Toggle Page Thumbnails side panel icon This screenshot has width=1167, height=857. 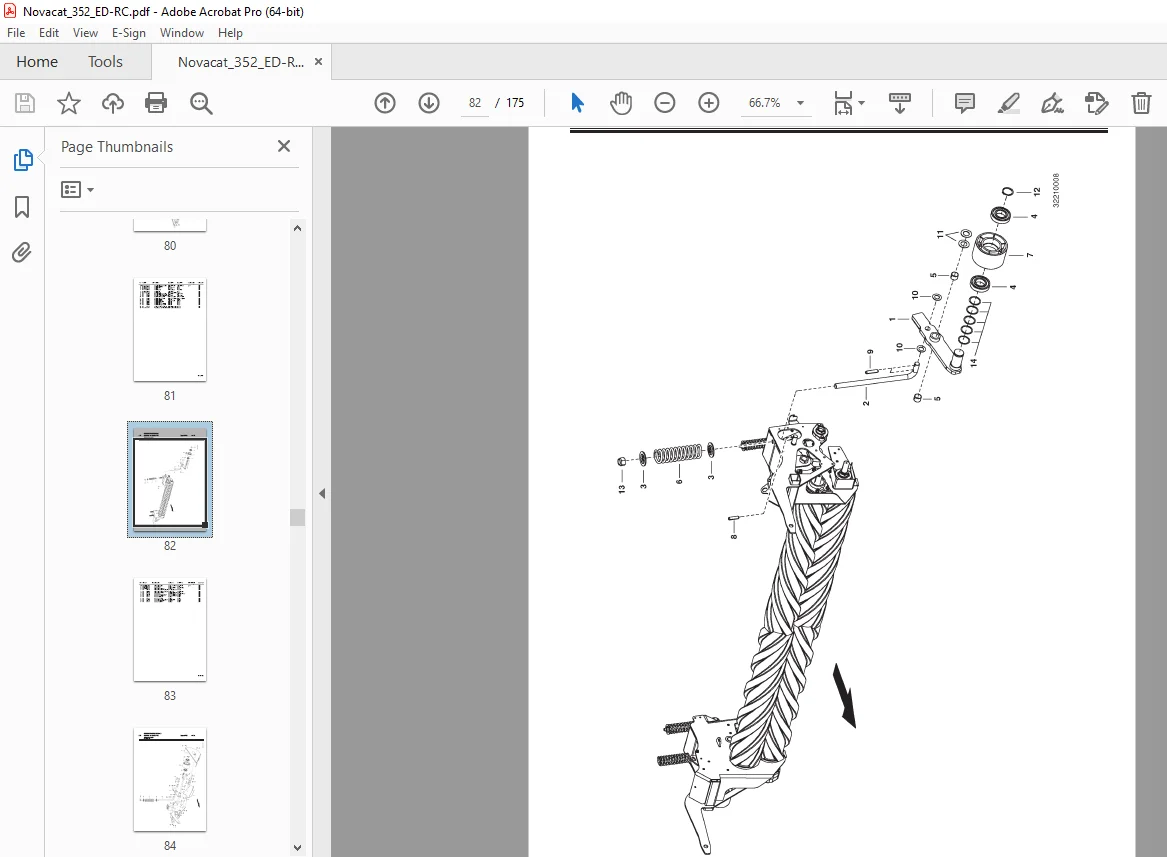[x=22, y=159]
